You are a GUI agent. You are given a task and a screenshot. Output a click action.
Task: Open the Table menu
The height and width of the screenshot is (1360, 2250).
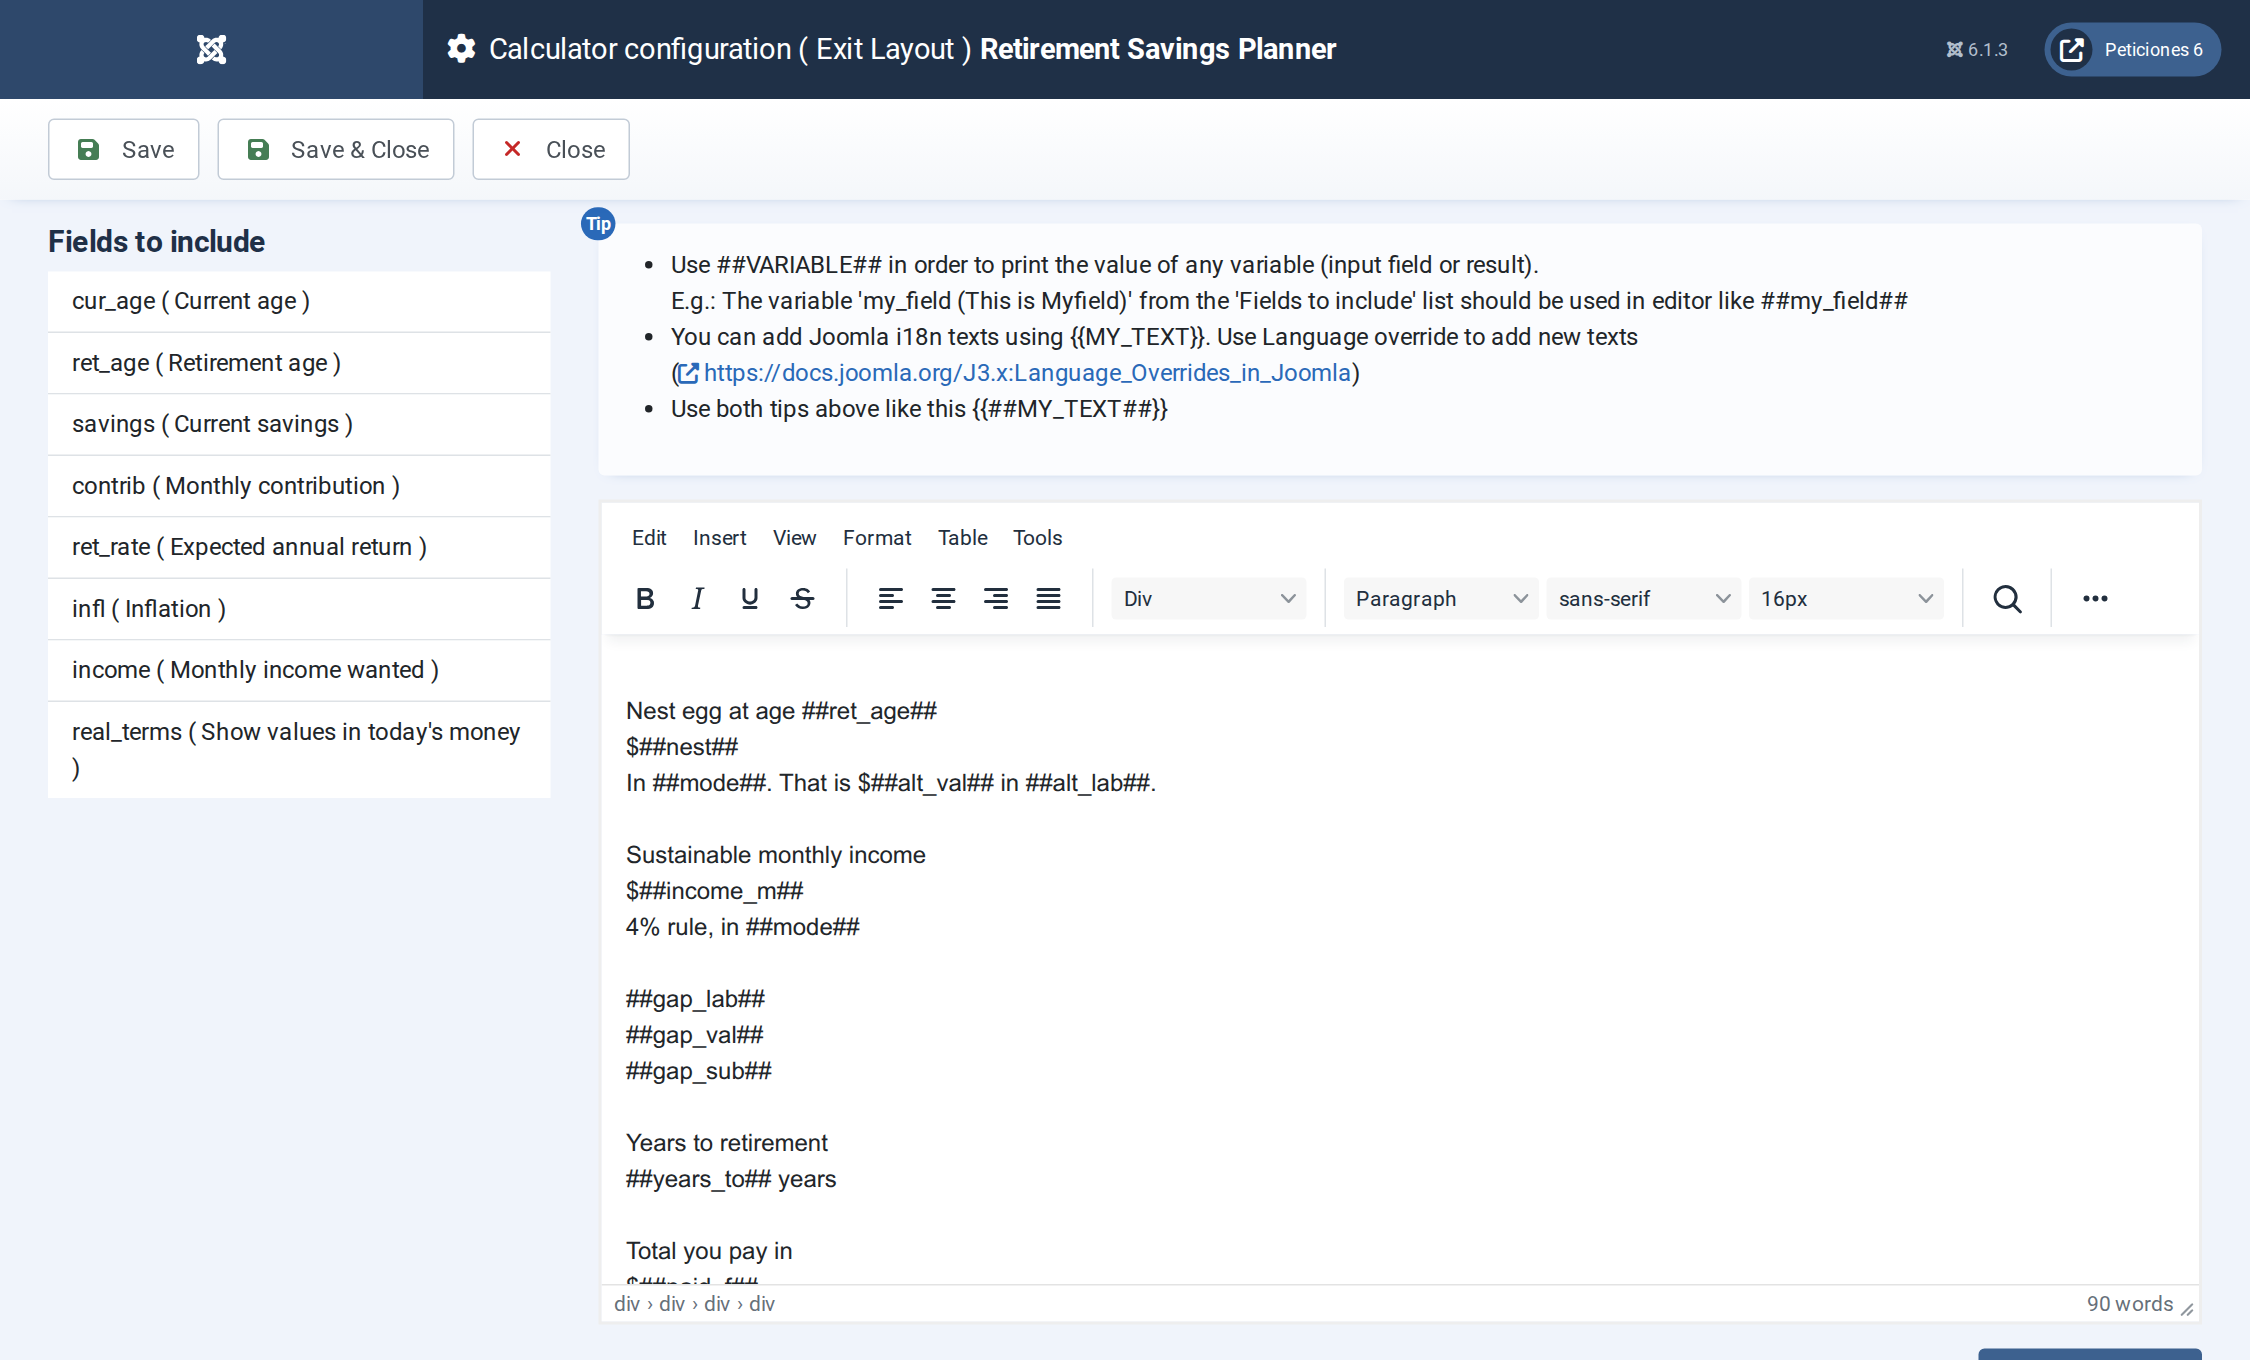(962, 538)
